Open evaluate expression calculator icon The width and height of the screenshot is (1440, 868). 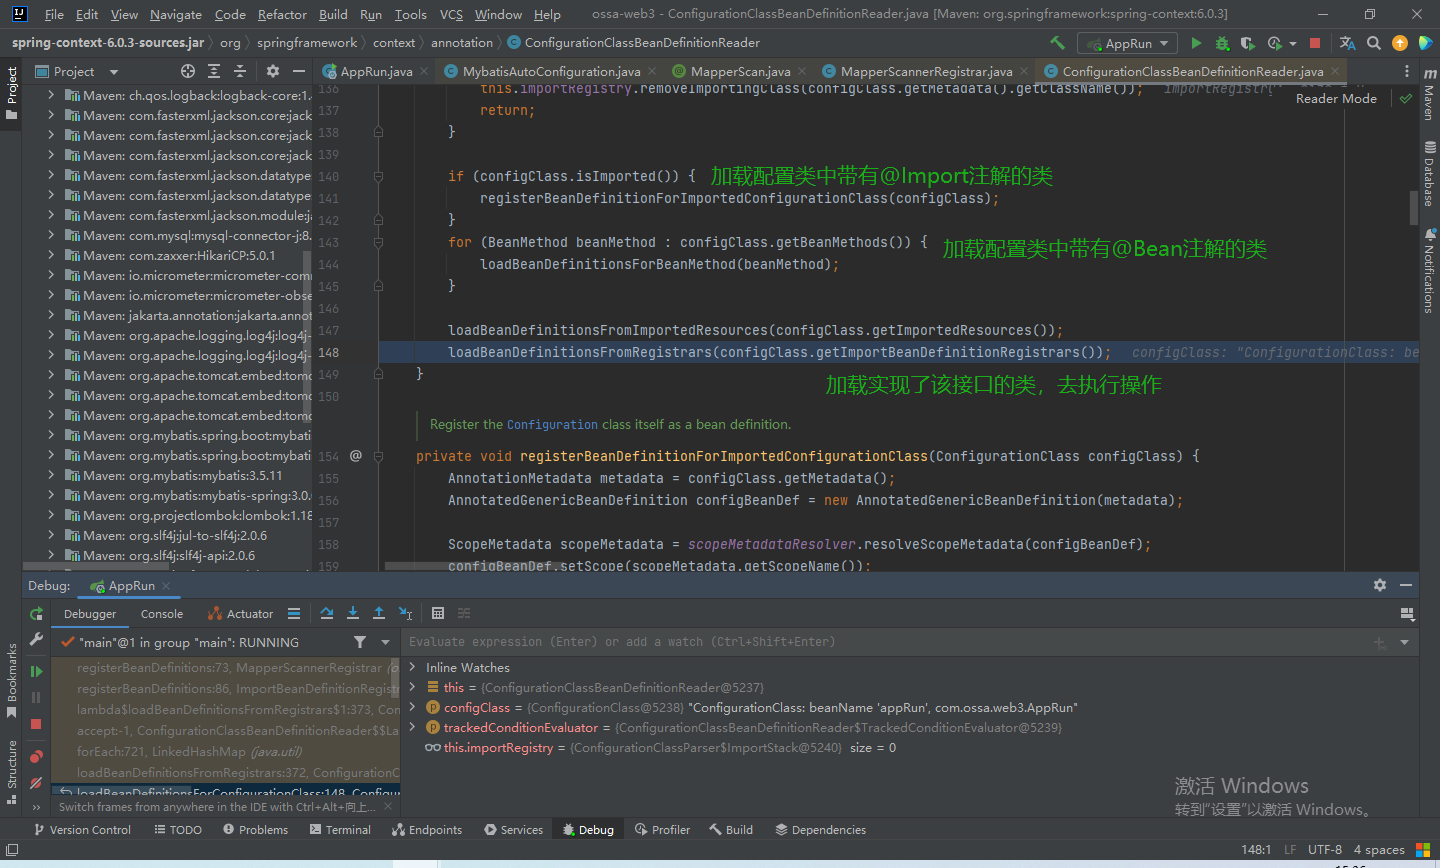tap(438, 613)
